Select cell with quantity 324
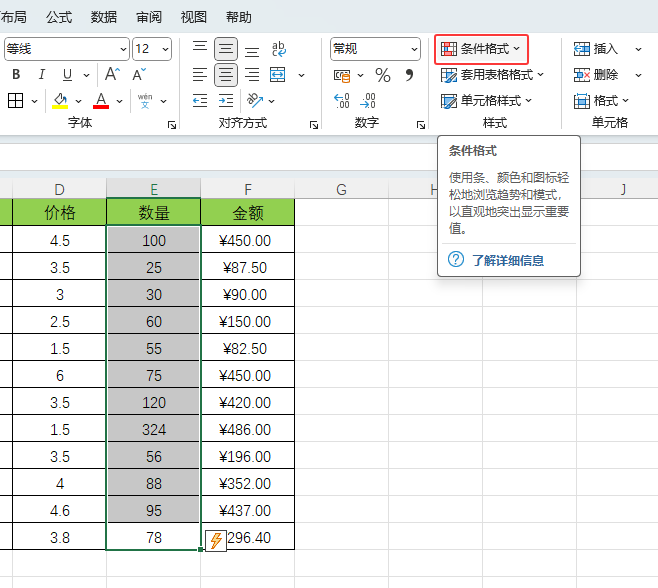 point(154,429)
